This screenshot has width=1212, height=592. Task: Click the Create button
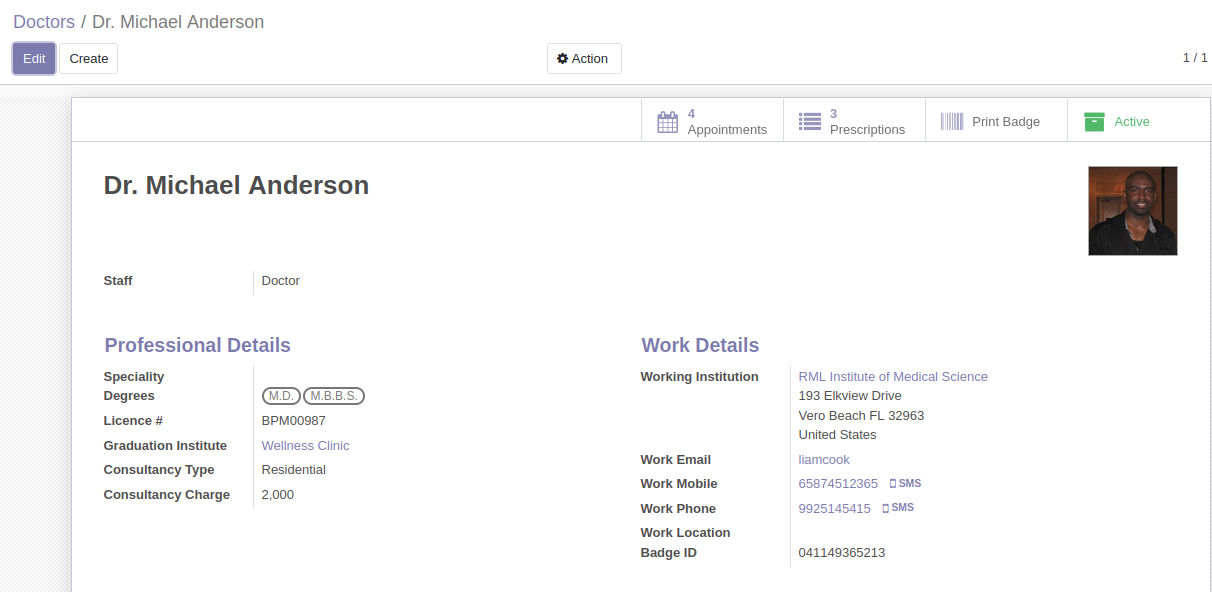coord(88,58)
